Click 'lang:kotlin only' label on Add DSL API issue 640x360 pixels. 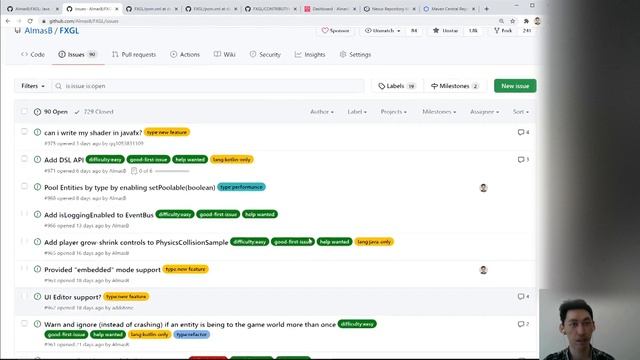[x=231, y=160]
